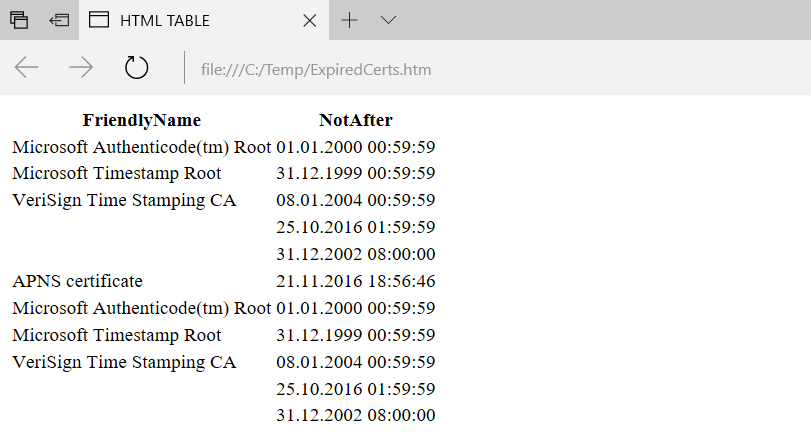Click the first 25.10.2016 01:59:59 date

pyautogui.click(x=356, y=227)
